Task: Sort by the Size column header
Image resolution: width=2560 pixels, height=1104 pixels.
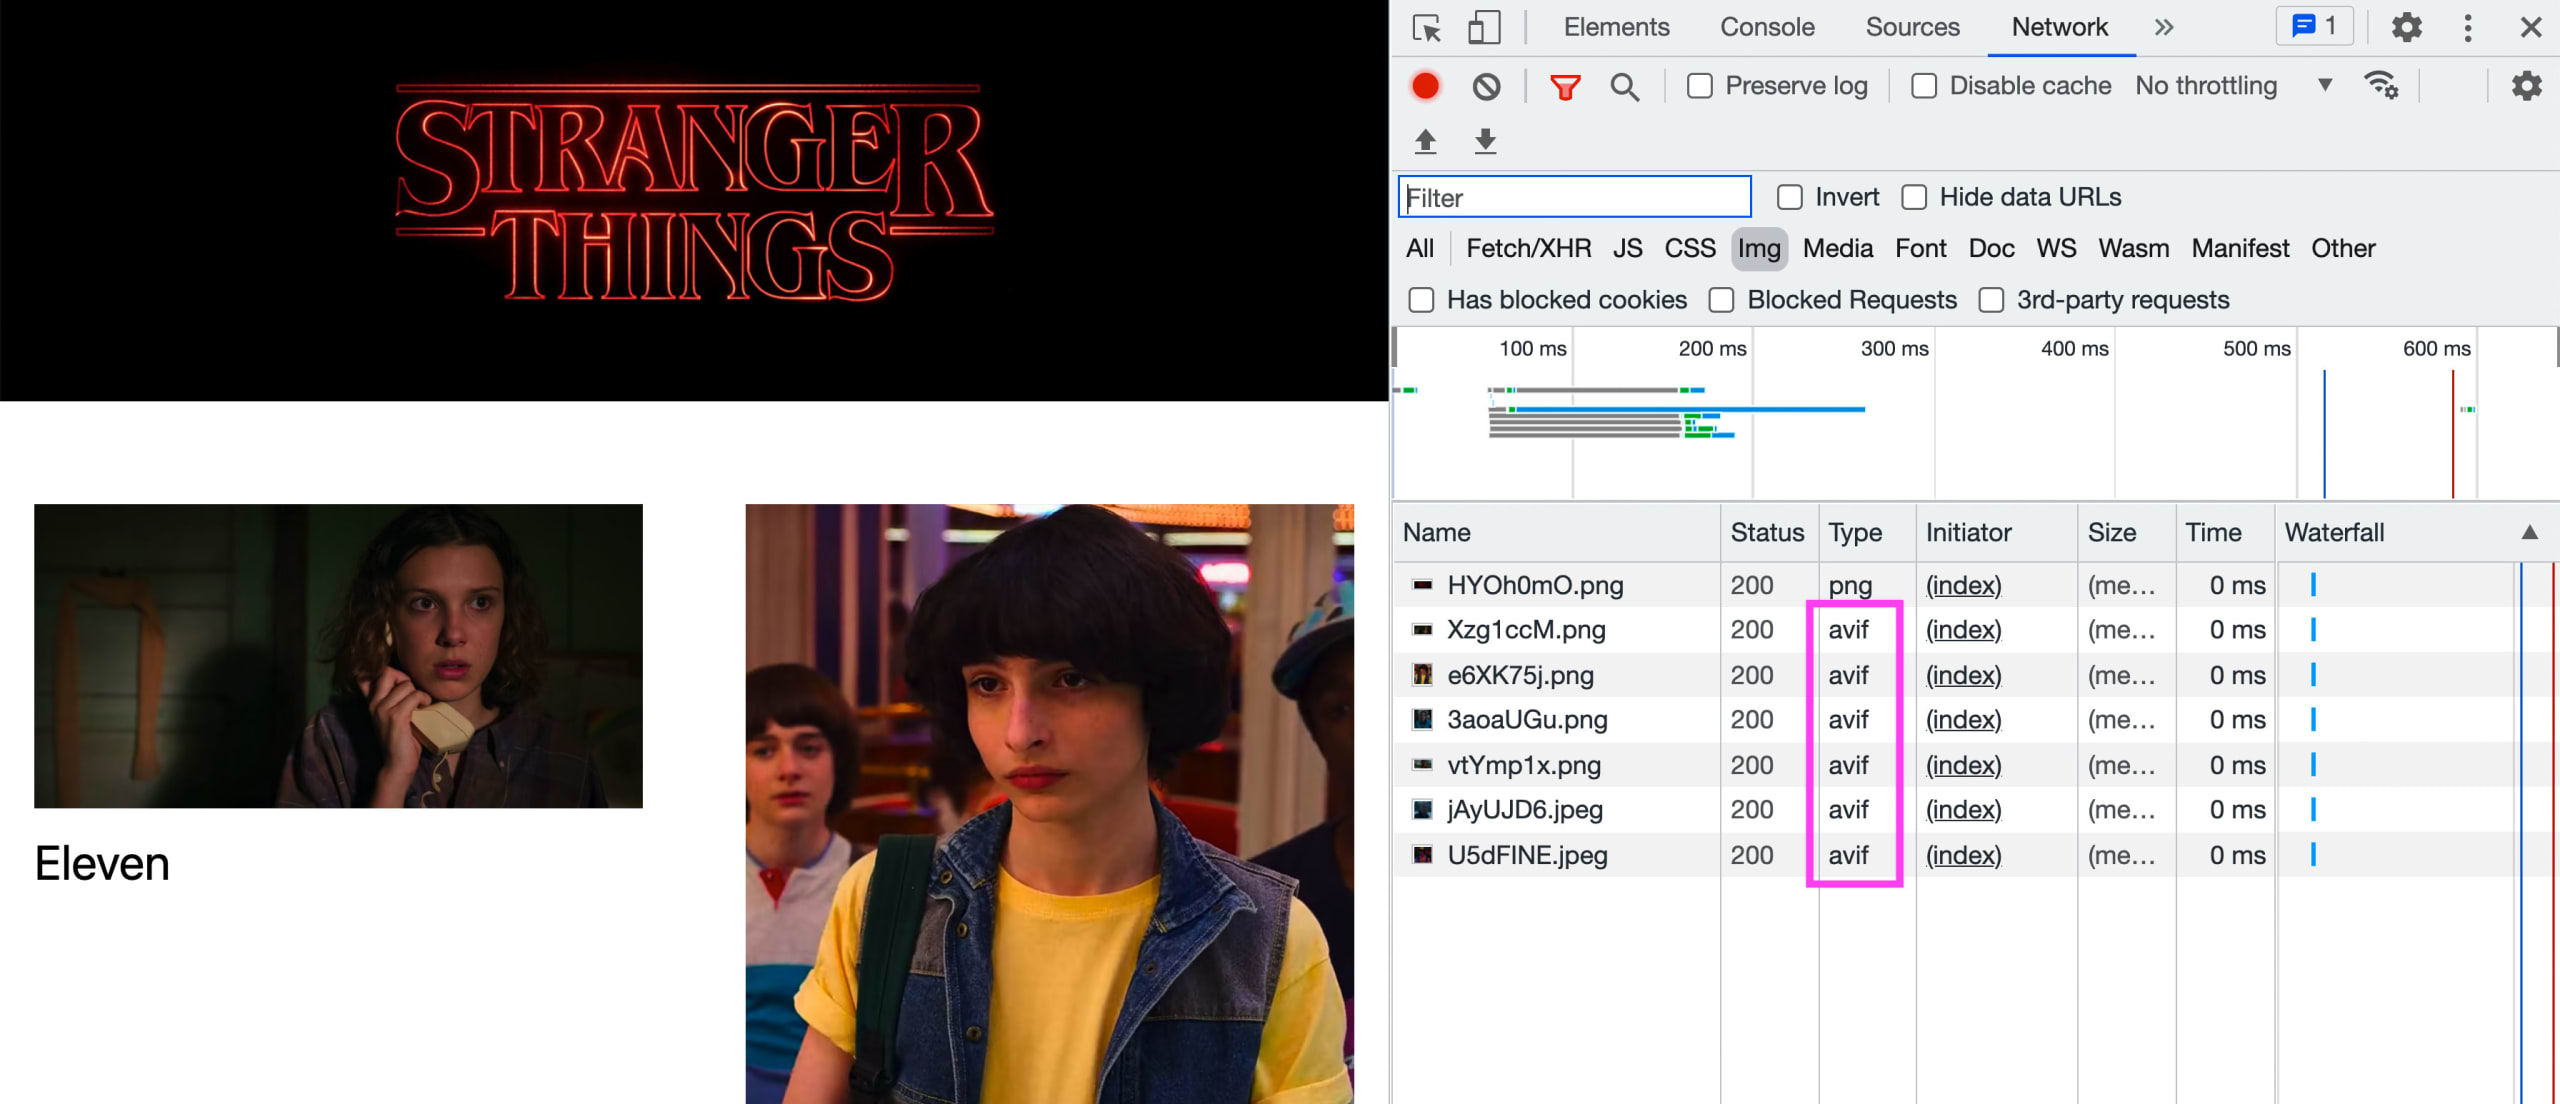Action: 2126,532
